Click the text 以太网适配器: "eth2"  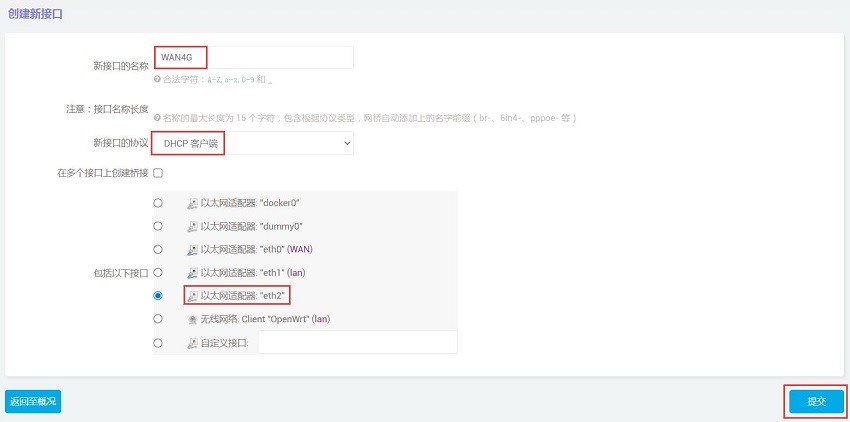point(243,296)
